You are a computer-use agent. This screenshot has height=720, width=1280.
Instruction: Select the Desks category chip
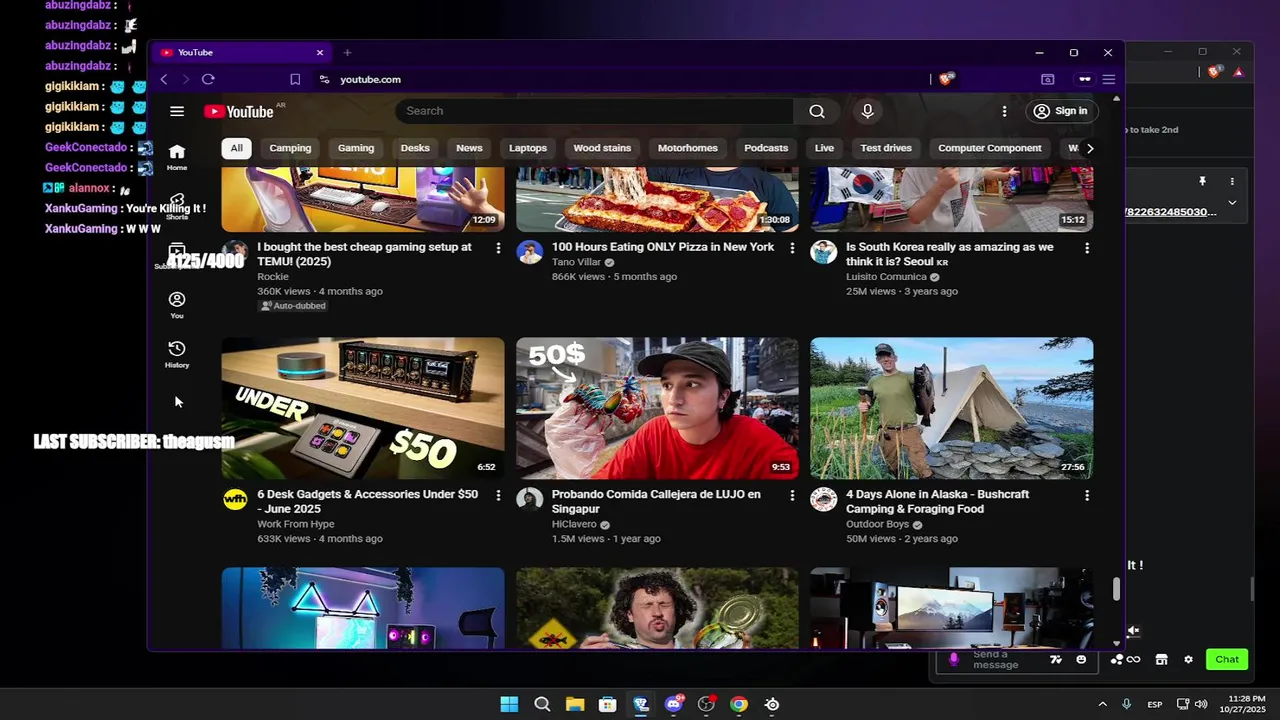[415, 148]
